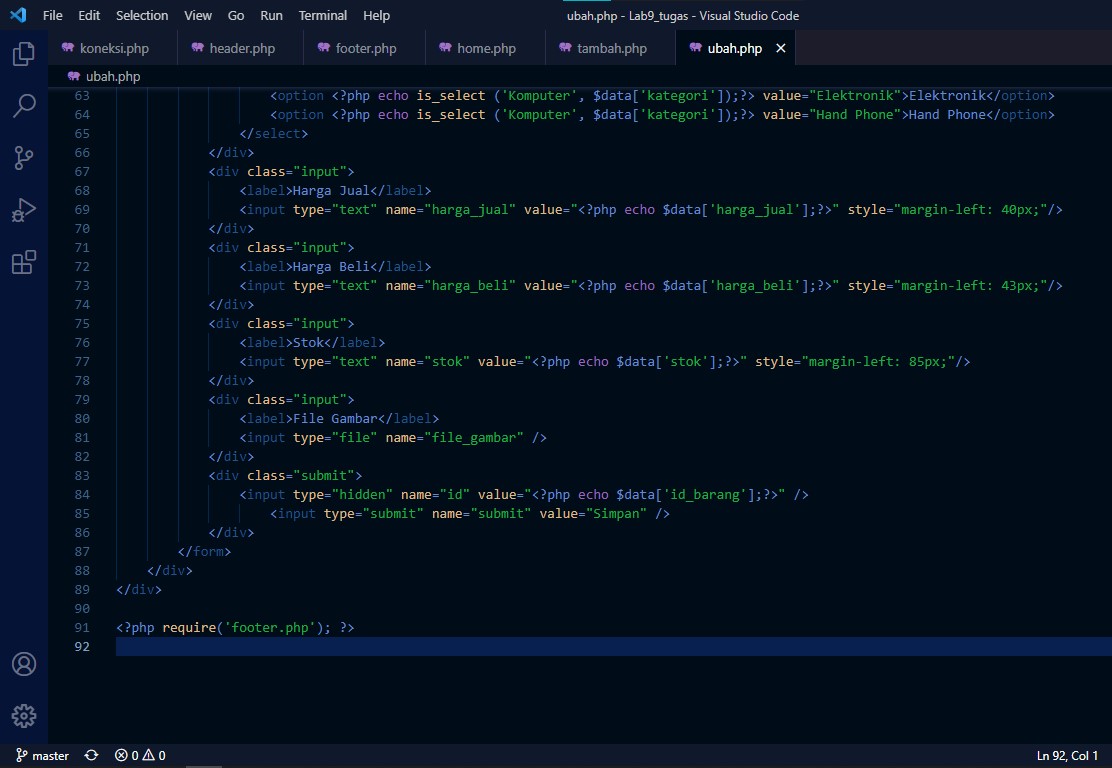Click the "Simpan" value on line 85
This screenshot has width=1112, height=768.
pos(616,513)
